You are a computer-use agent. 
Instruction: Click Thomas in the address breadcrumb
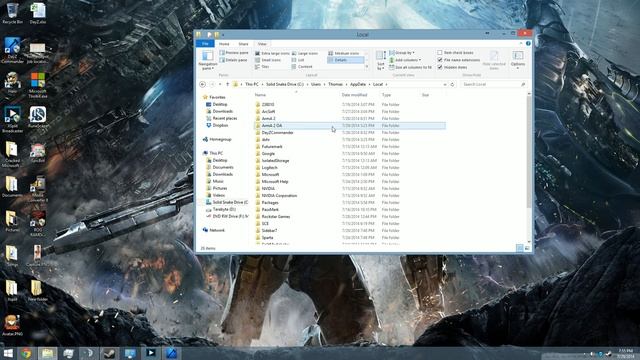point(336,84)
